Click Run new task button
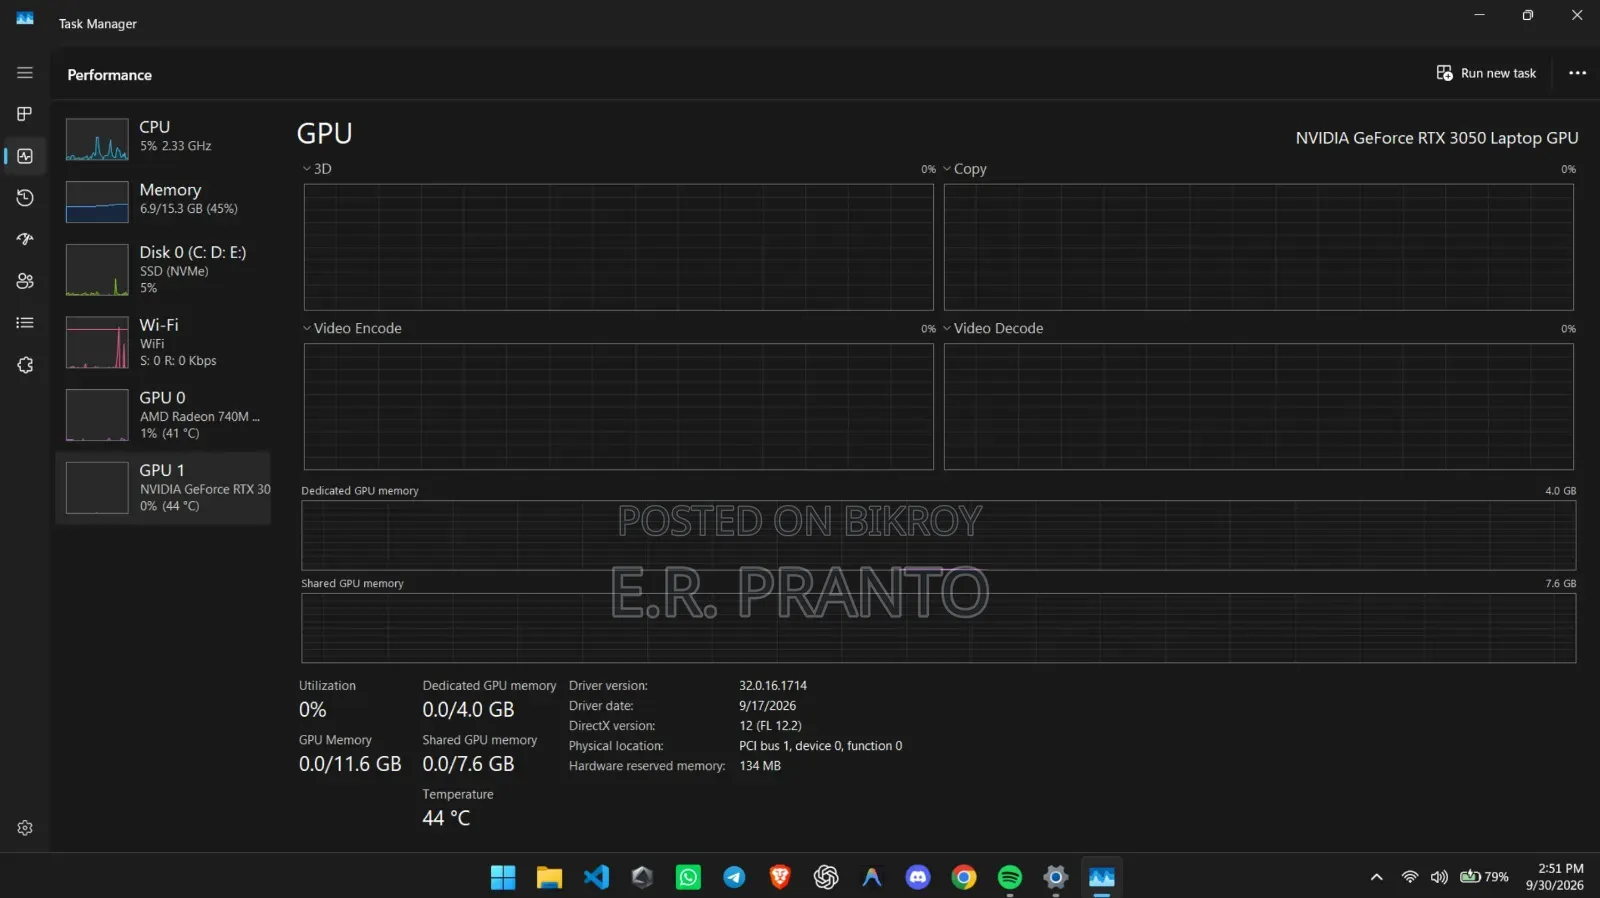The height and width of the screenshot is (898, 1600). (x=1486, y=73)
